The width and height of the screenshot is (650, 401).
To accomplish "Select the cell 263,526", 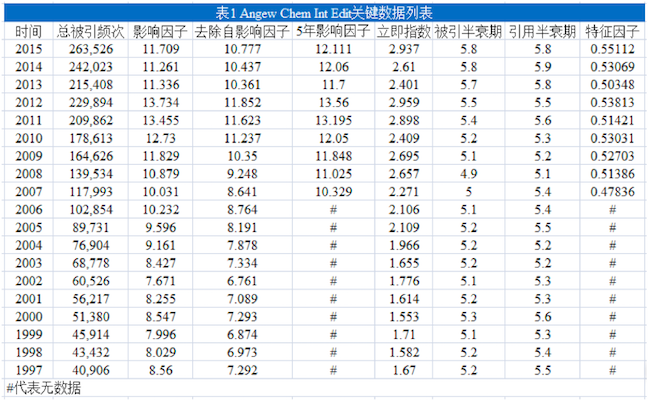I will pyautogui.click(x=91, y=49).
